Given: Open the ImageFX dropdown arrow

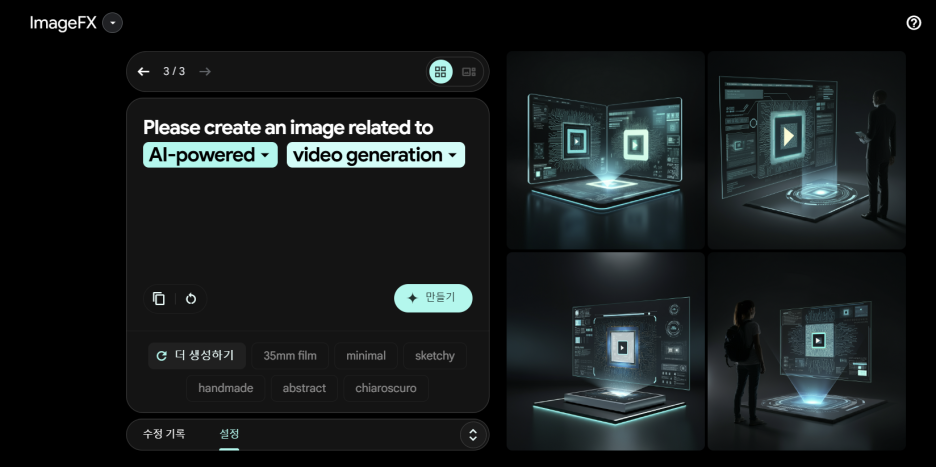Looking at the screenshot, I should coord(112,23).
